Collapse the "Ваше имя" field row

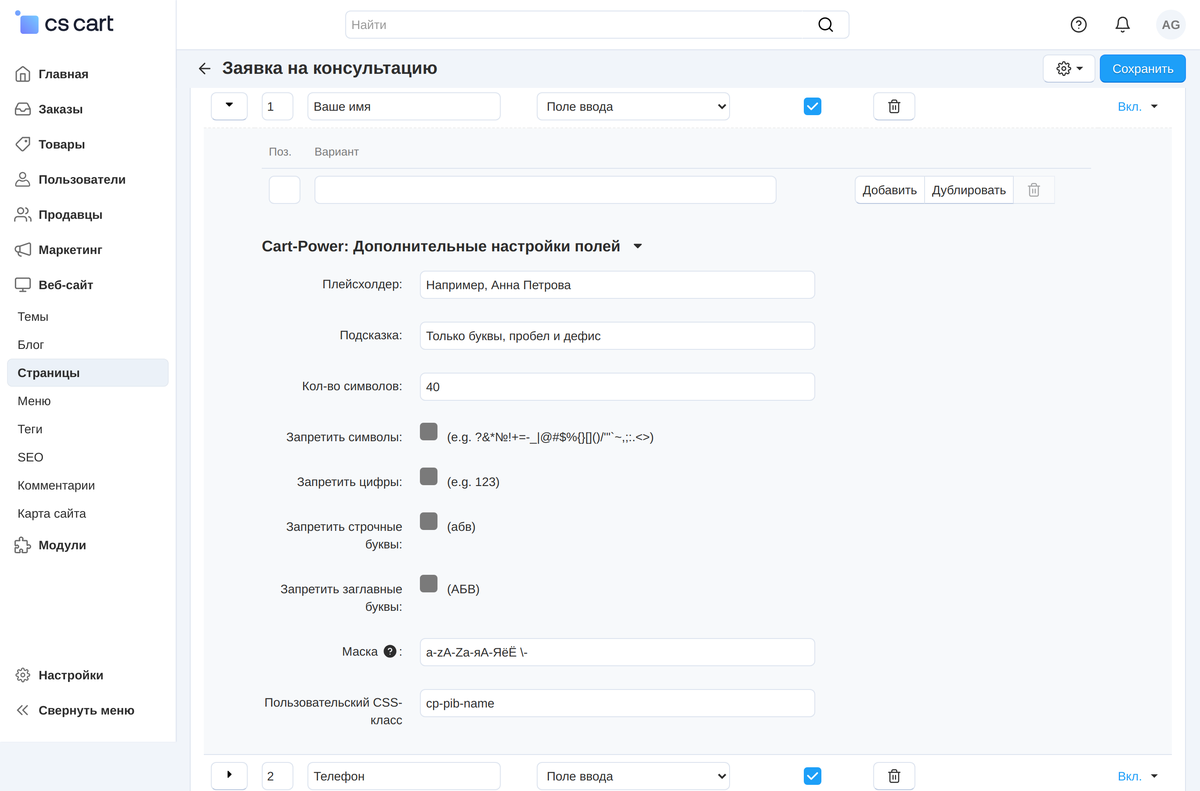pyautogui.click(x=230, y=106)
